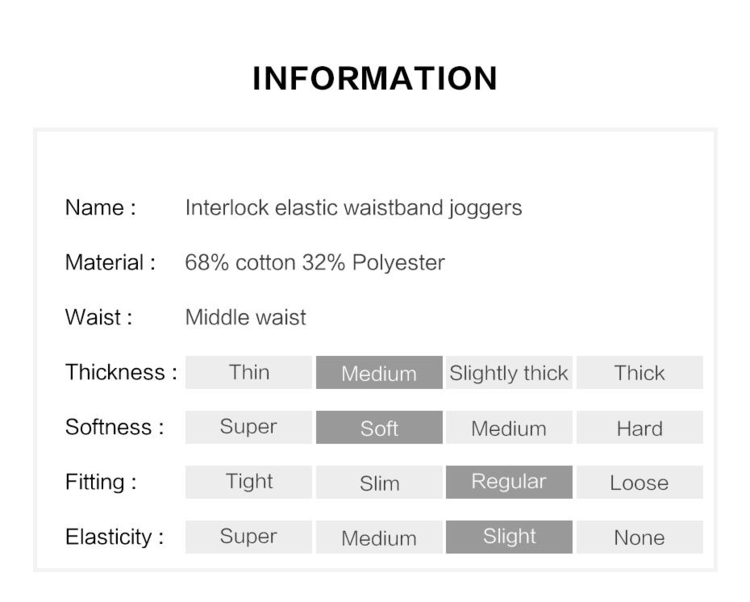
Task: Pick Medium in the Softness row
Action: 509,427
